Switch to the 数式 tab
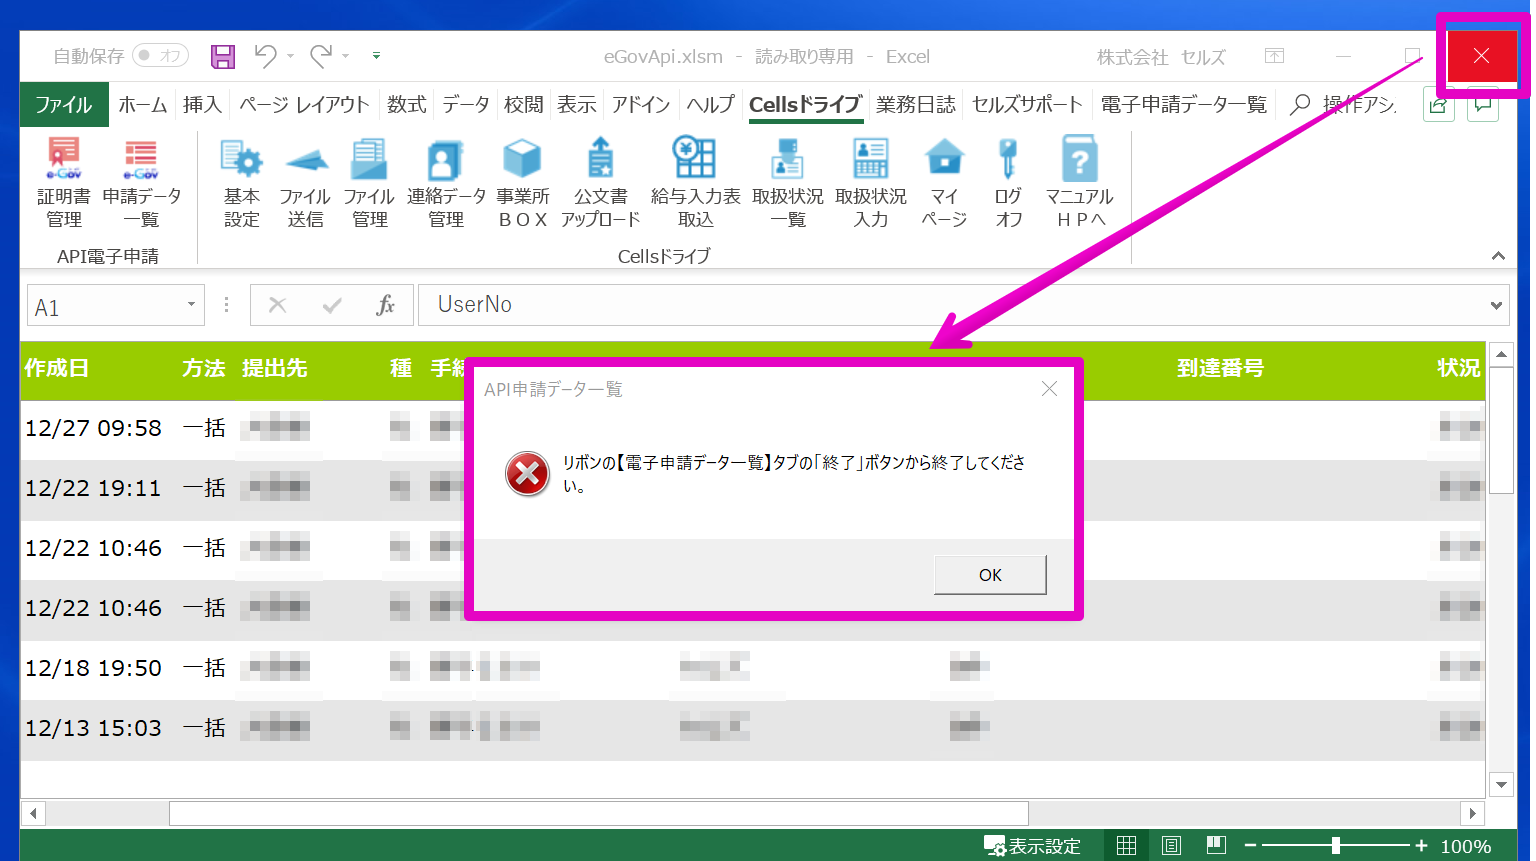This screenshot has height=861, width=1536. (407, 105)
